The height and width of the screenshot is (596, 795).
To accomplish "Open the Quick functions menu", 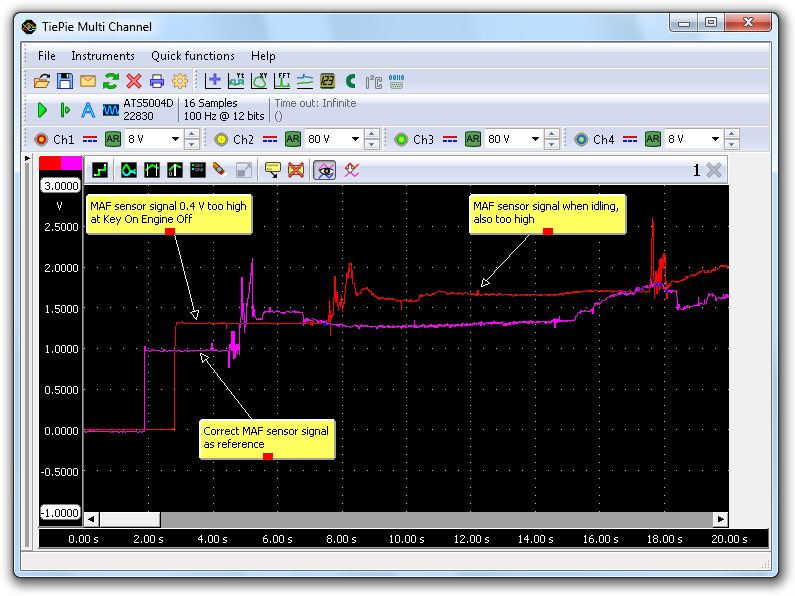I will point(193,56).
